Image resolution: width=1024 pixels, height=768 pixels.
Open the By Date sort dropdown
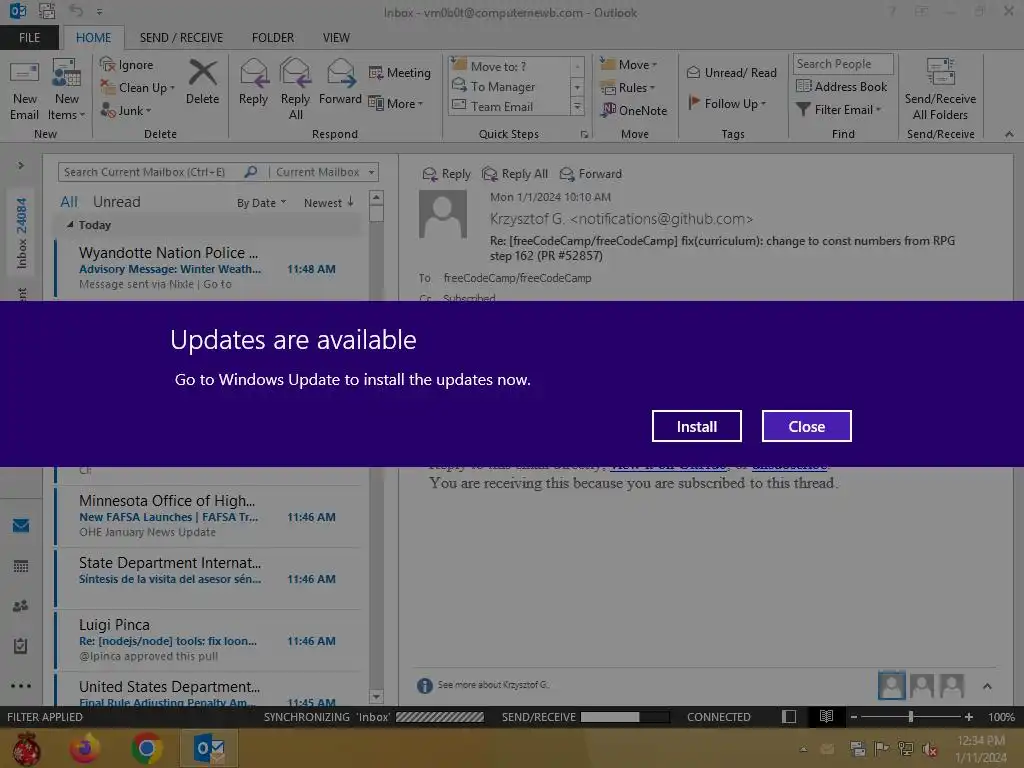pyautogui.click(x=261, y=203)
